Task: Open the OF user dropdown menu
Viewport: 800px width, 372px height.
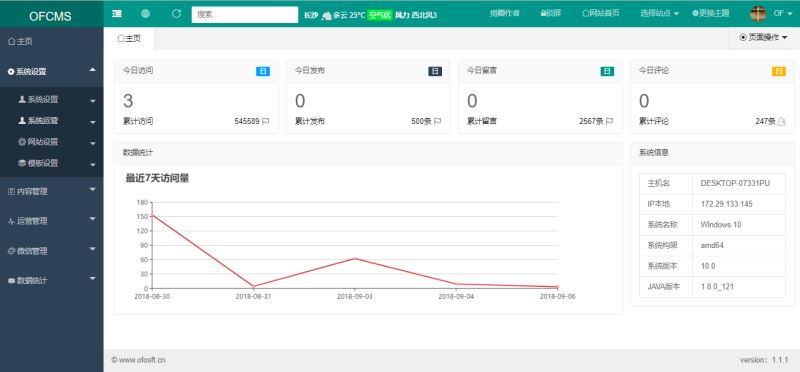Action: tap(782, 14)
